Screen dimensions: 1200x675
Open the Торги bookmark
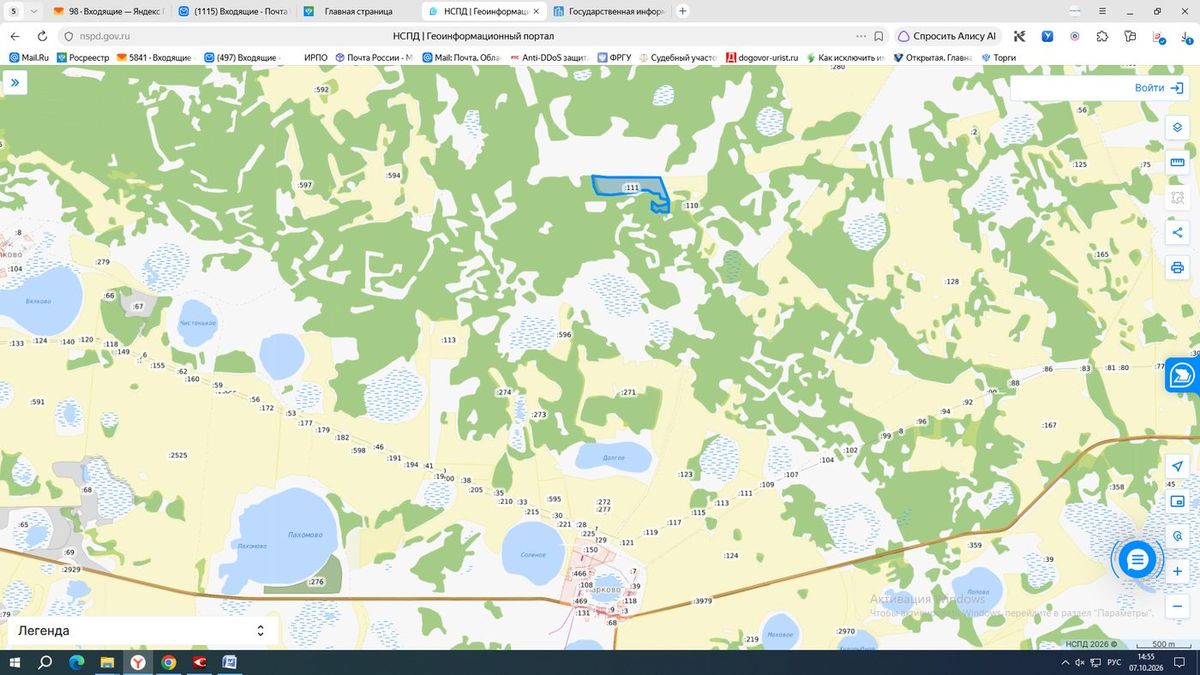click(x=998, y=58)
